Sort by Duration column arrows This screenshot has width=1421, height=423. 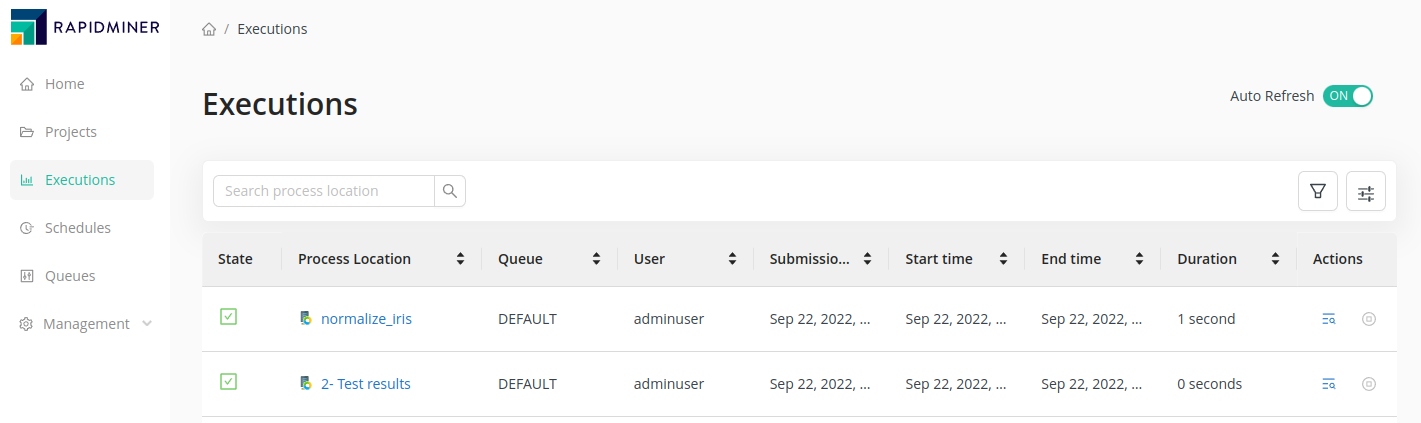coord(1275,259)
